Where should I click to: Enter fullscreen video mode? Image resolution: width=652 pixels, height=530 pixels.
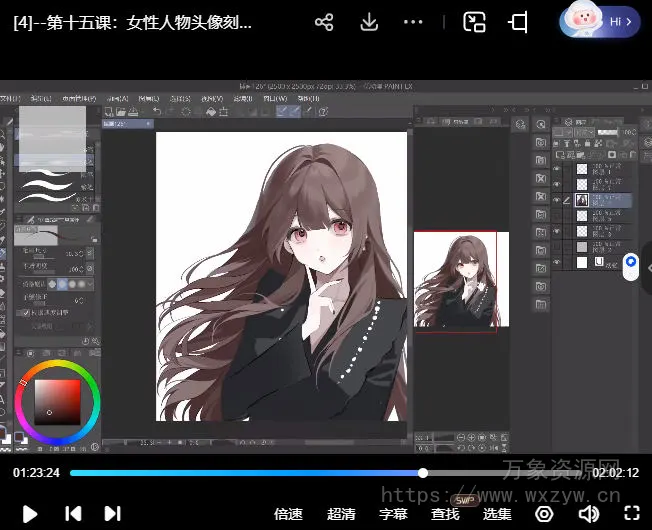(631, 514)
